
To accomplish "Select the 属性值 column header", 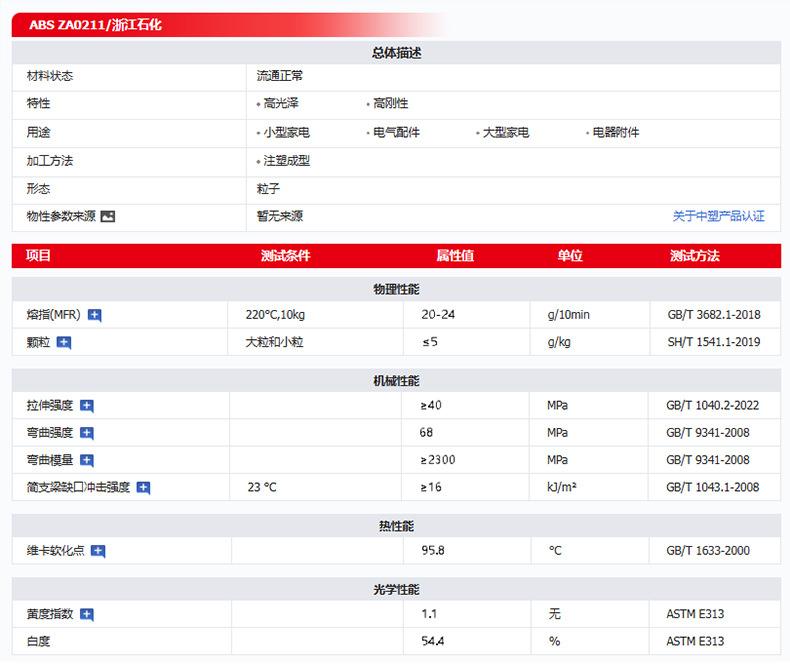I will [455, 256].
